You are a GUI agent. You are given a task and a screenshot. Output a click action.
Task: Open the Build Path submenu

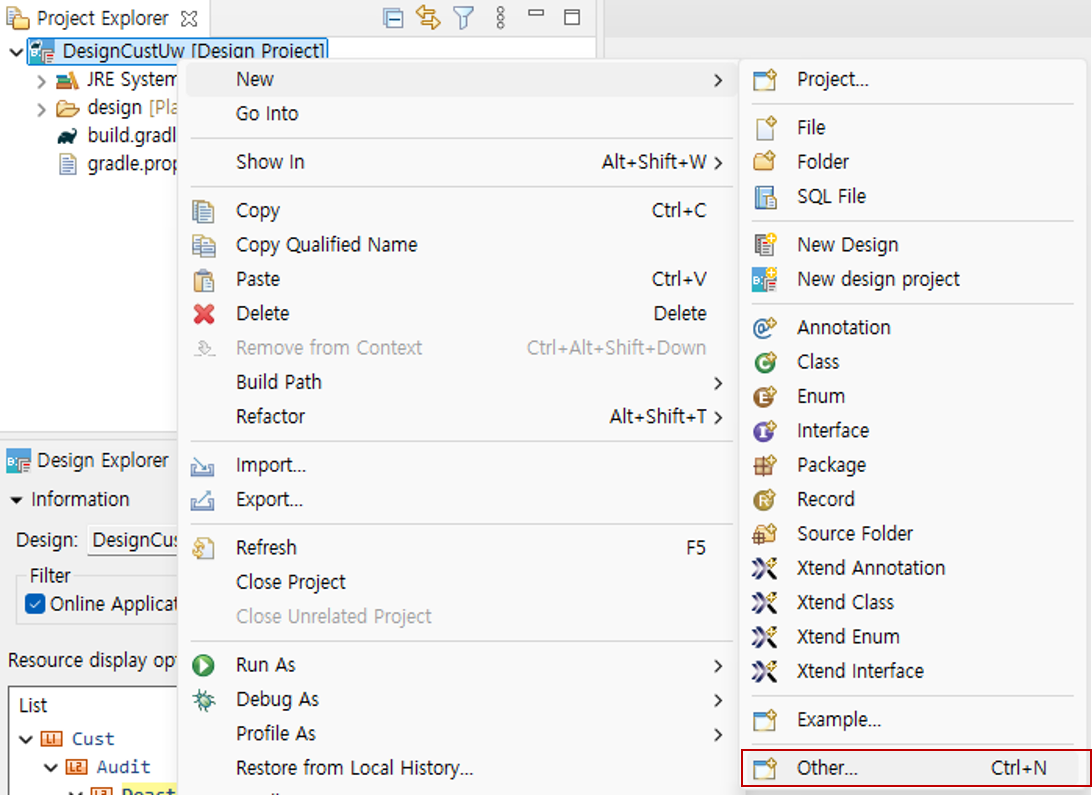(278, 382)
